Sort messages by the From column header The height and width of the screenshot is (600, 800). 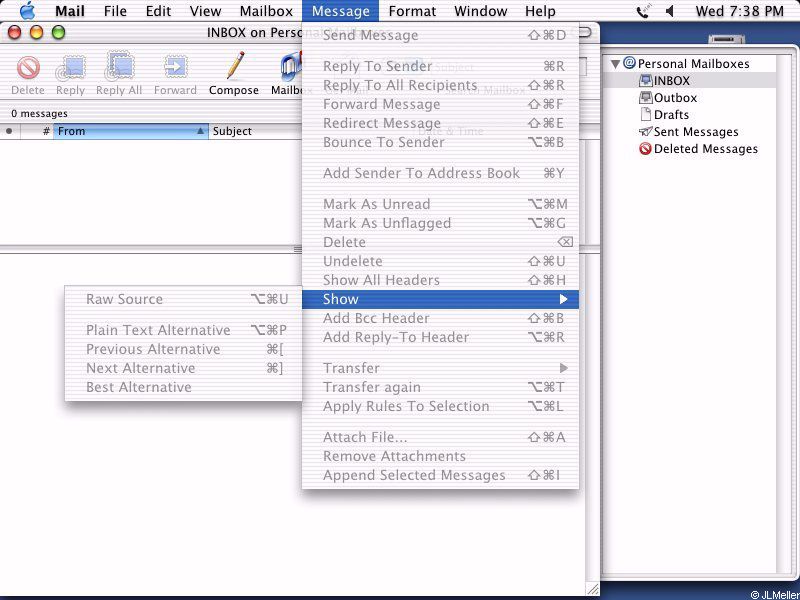pyautogui.click(x=131, y=131)
